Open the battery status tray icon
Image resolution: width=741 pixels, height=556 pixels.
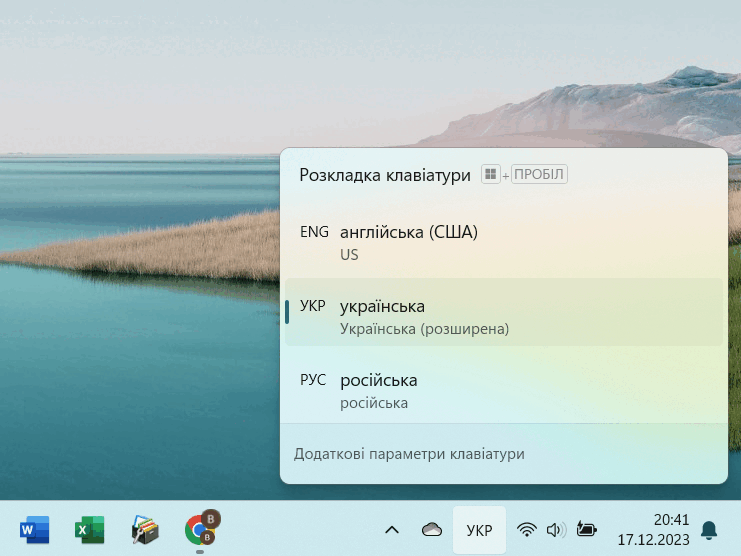click(586, 530)
